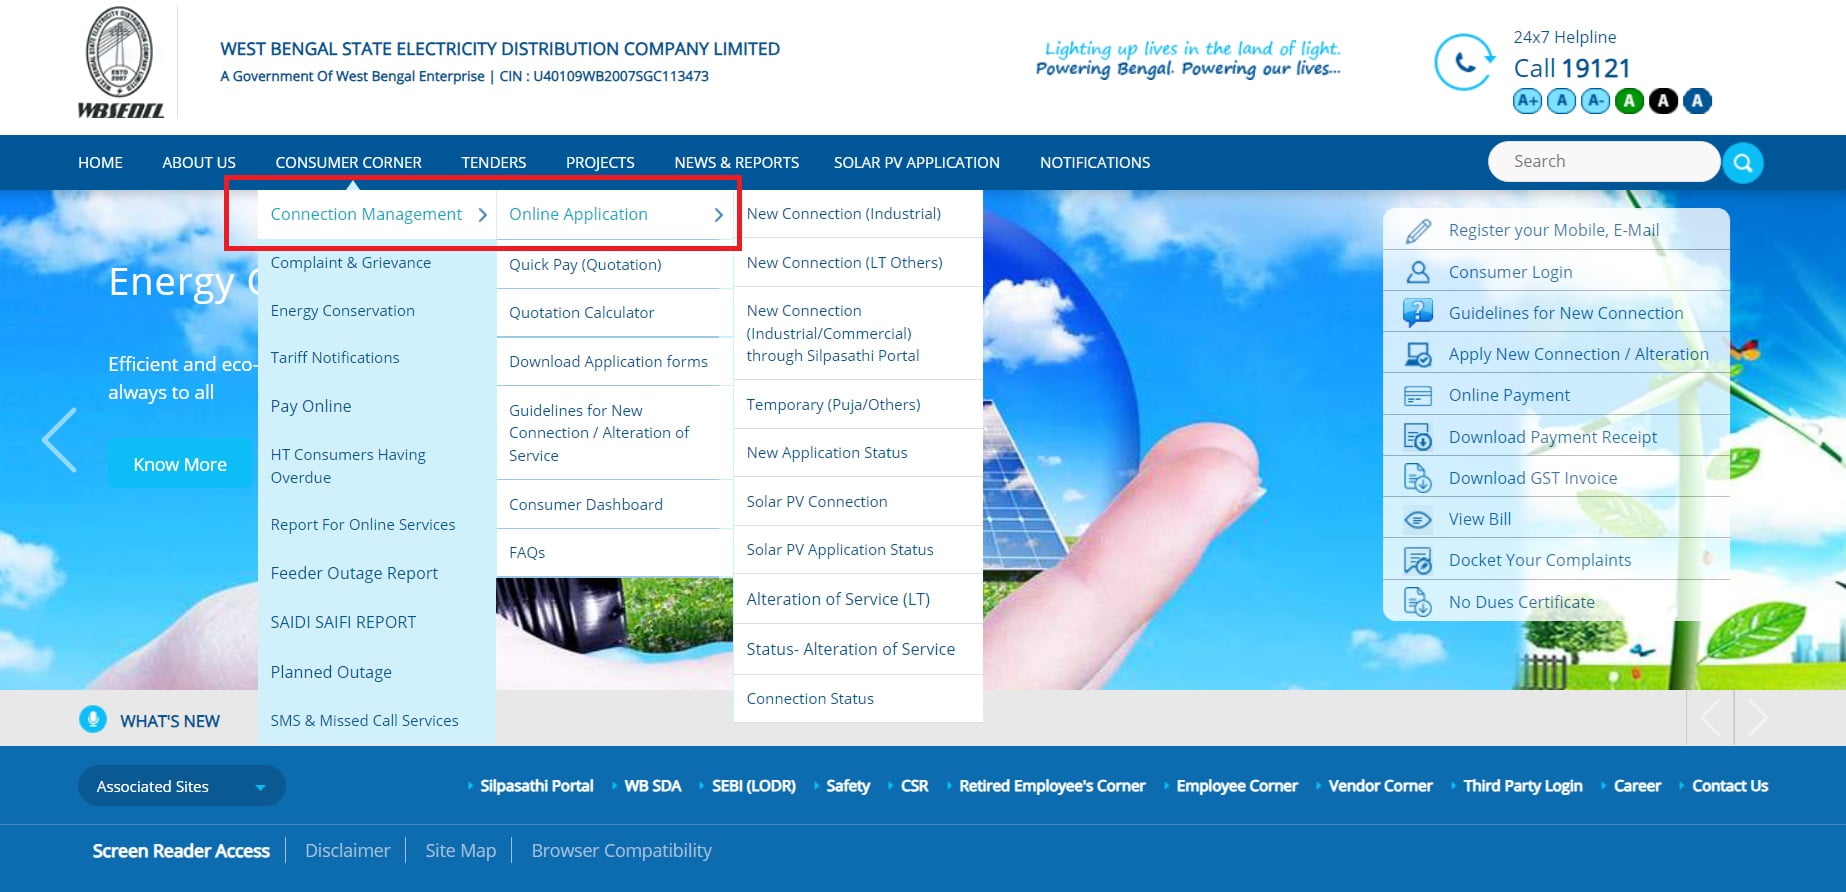
Task: Click the question-mark icon for Guidelines for New Connection
Action: coord(1418,313)
